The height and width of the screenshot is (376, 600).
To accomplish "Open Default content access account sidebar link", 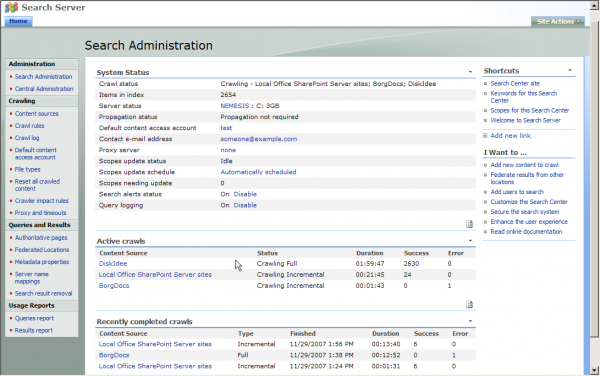I will coord(36,154).
